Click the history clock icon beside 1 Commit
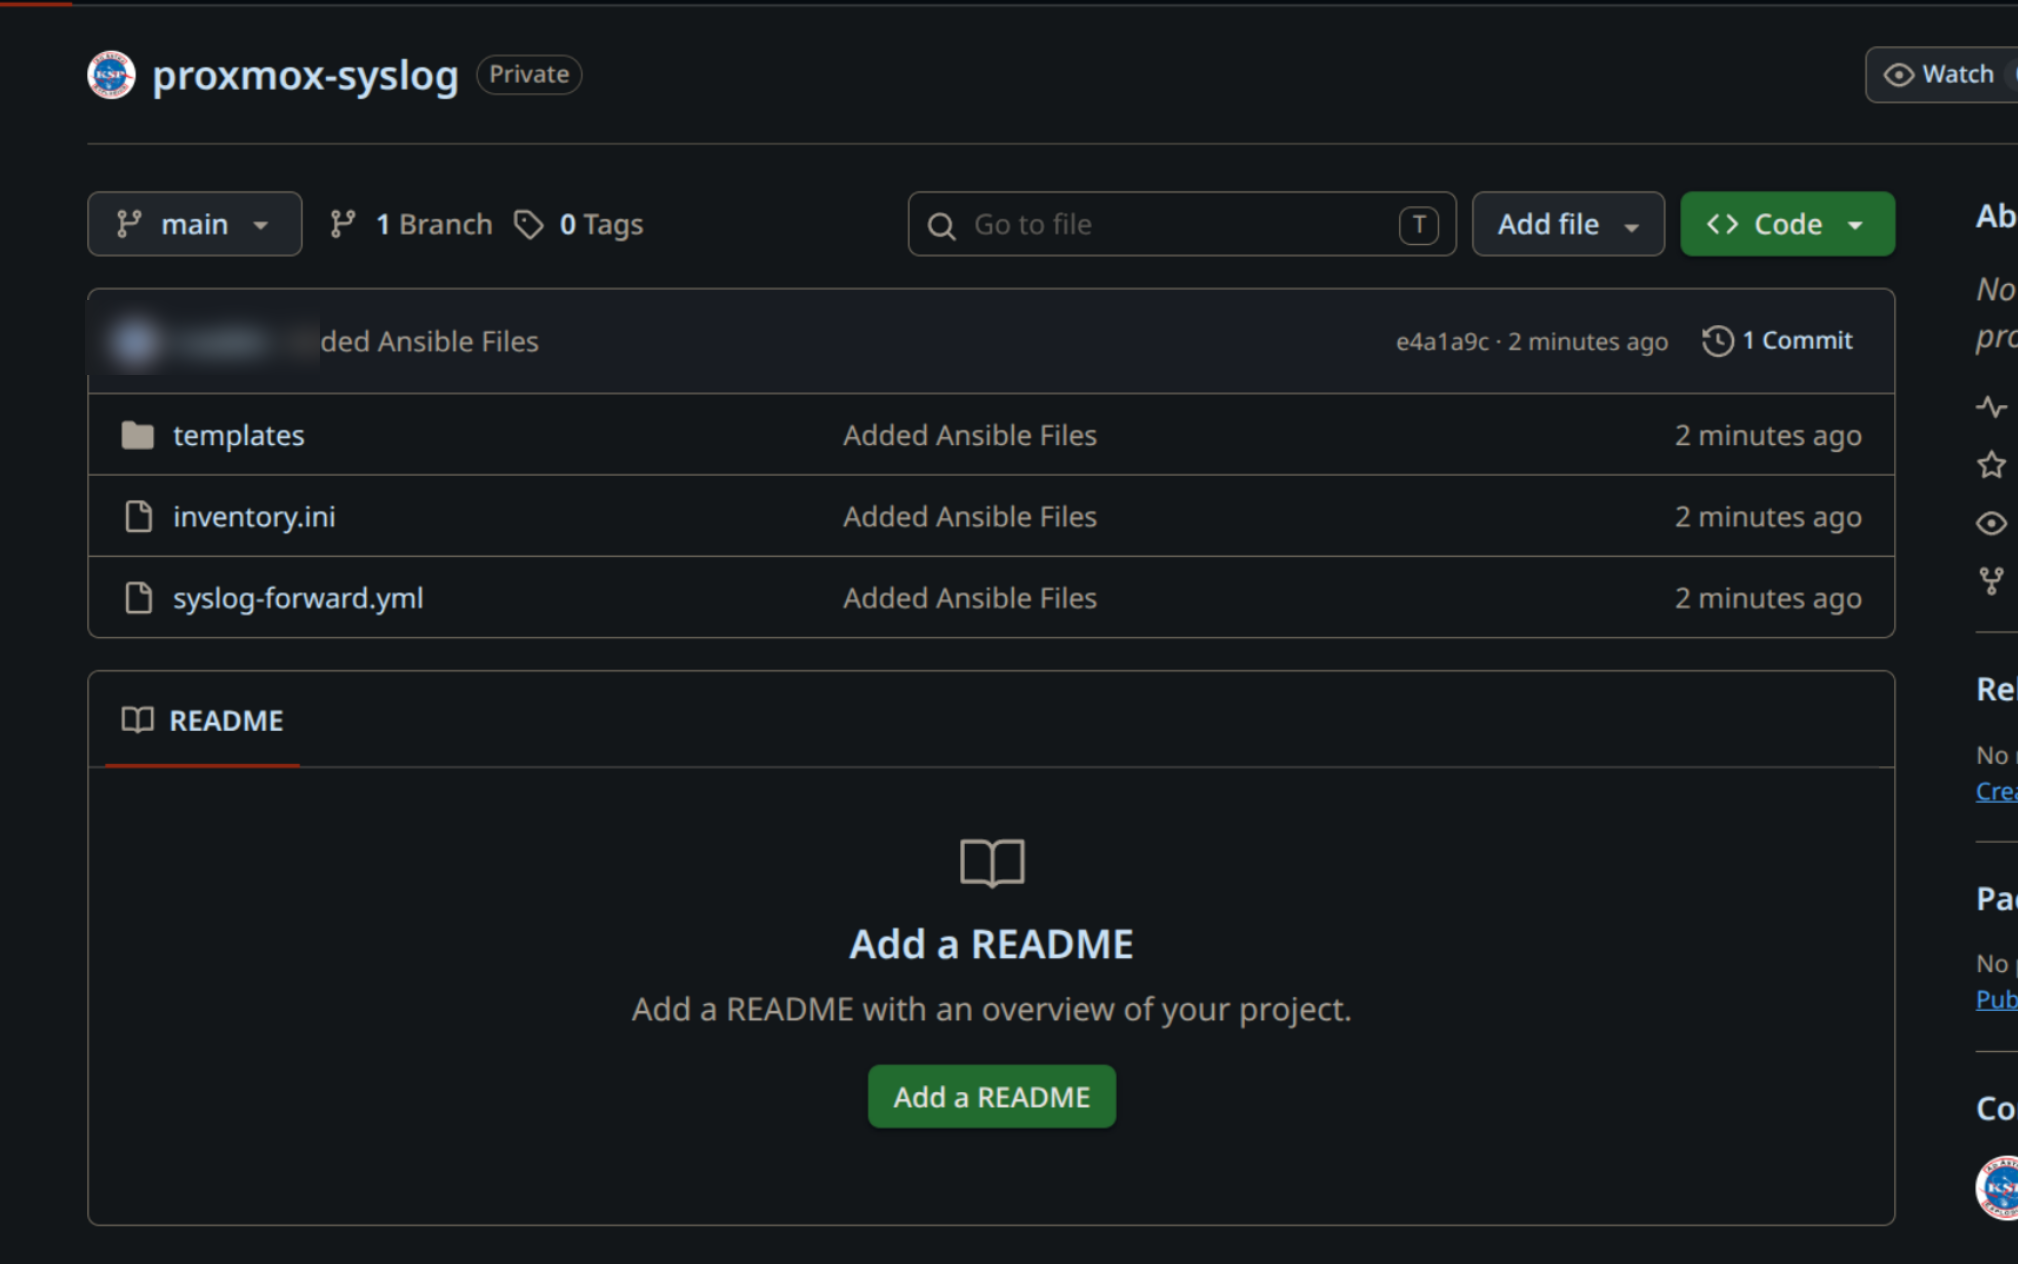Screen dimensions: 2018x1264 point(1718,341)
